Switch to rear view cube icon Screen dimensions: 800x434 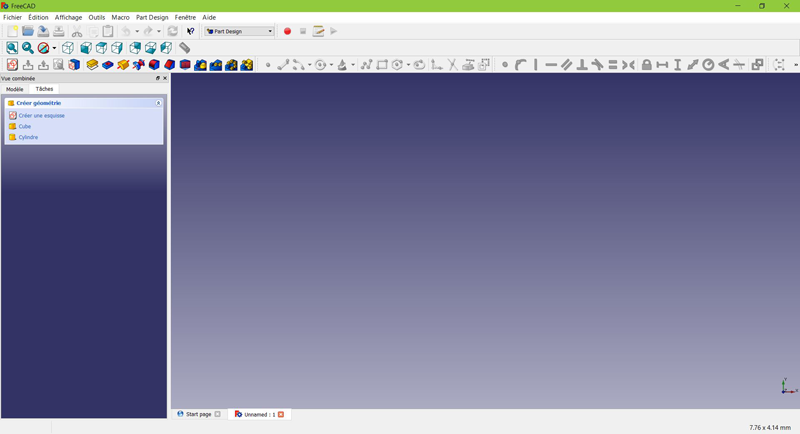[135, 48]
